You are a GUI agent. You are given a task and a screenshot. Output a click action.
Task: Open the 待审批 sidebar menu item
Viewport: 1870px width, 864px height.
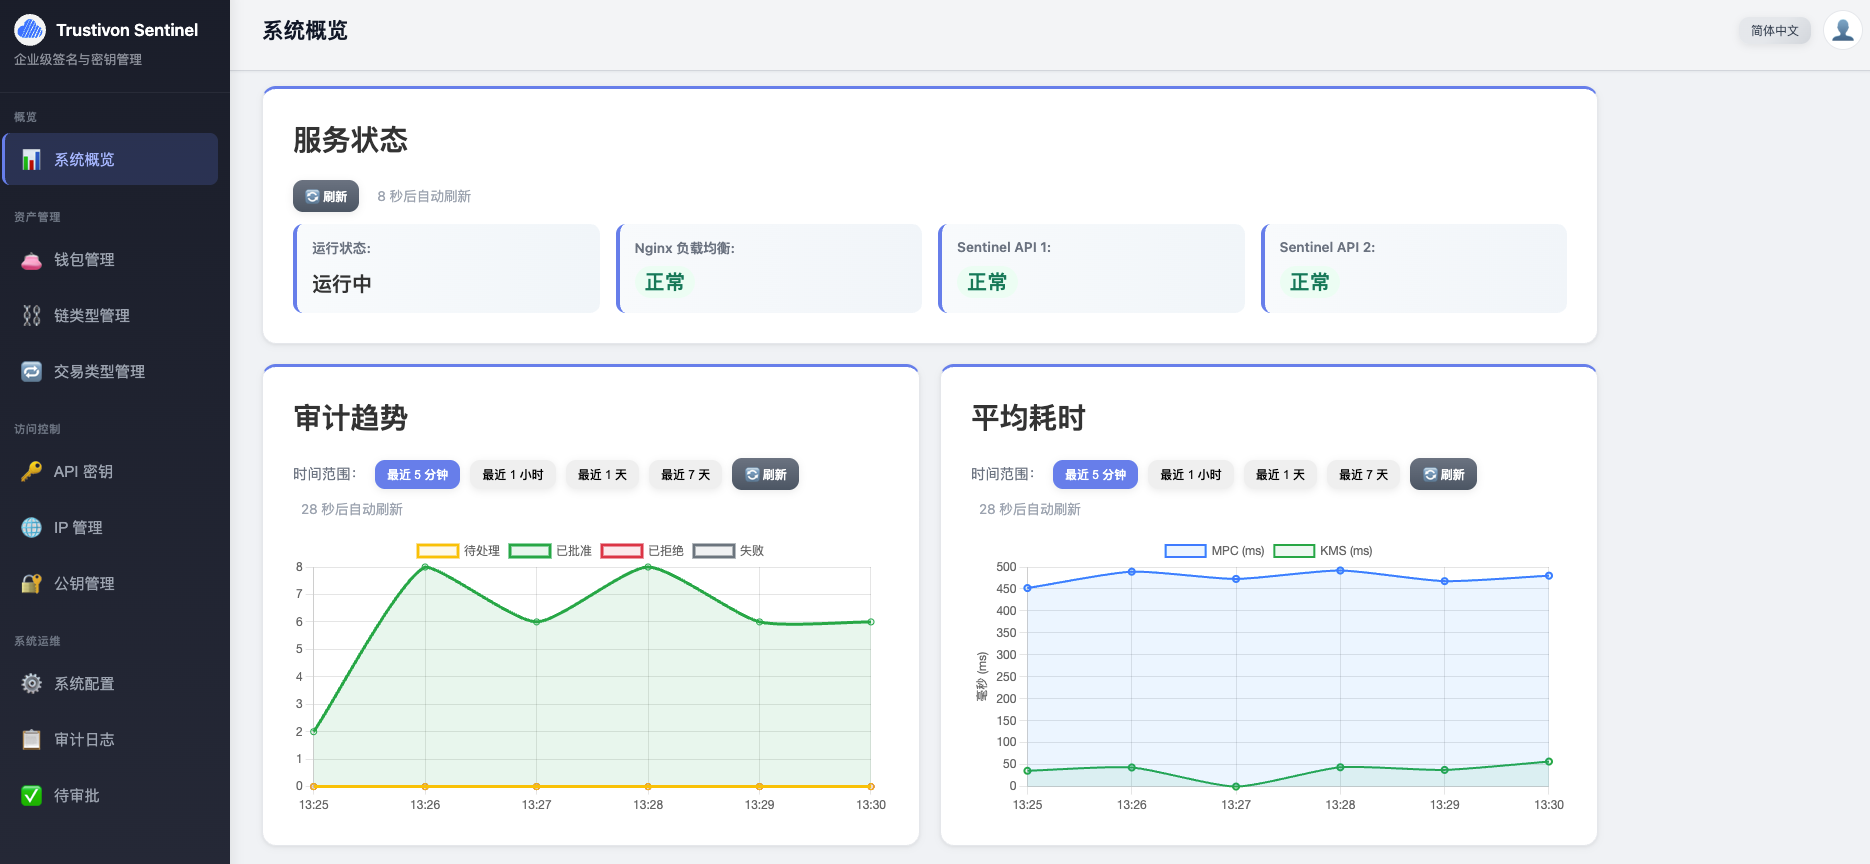coord(76,796)
